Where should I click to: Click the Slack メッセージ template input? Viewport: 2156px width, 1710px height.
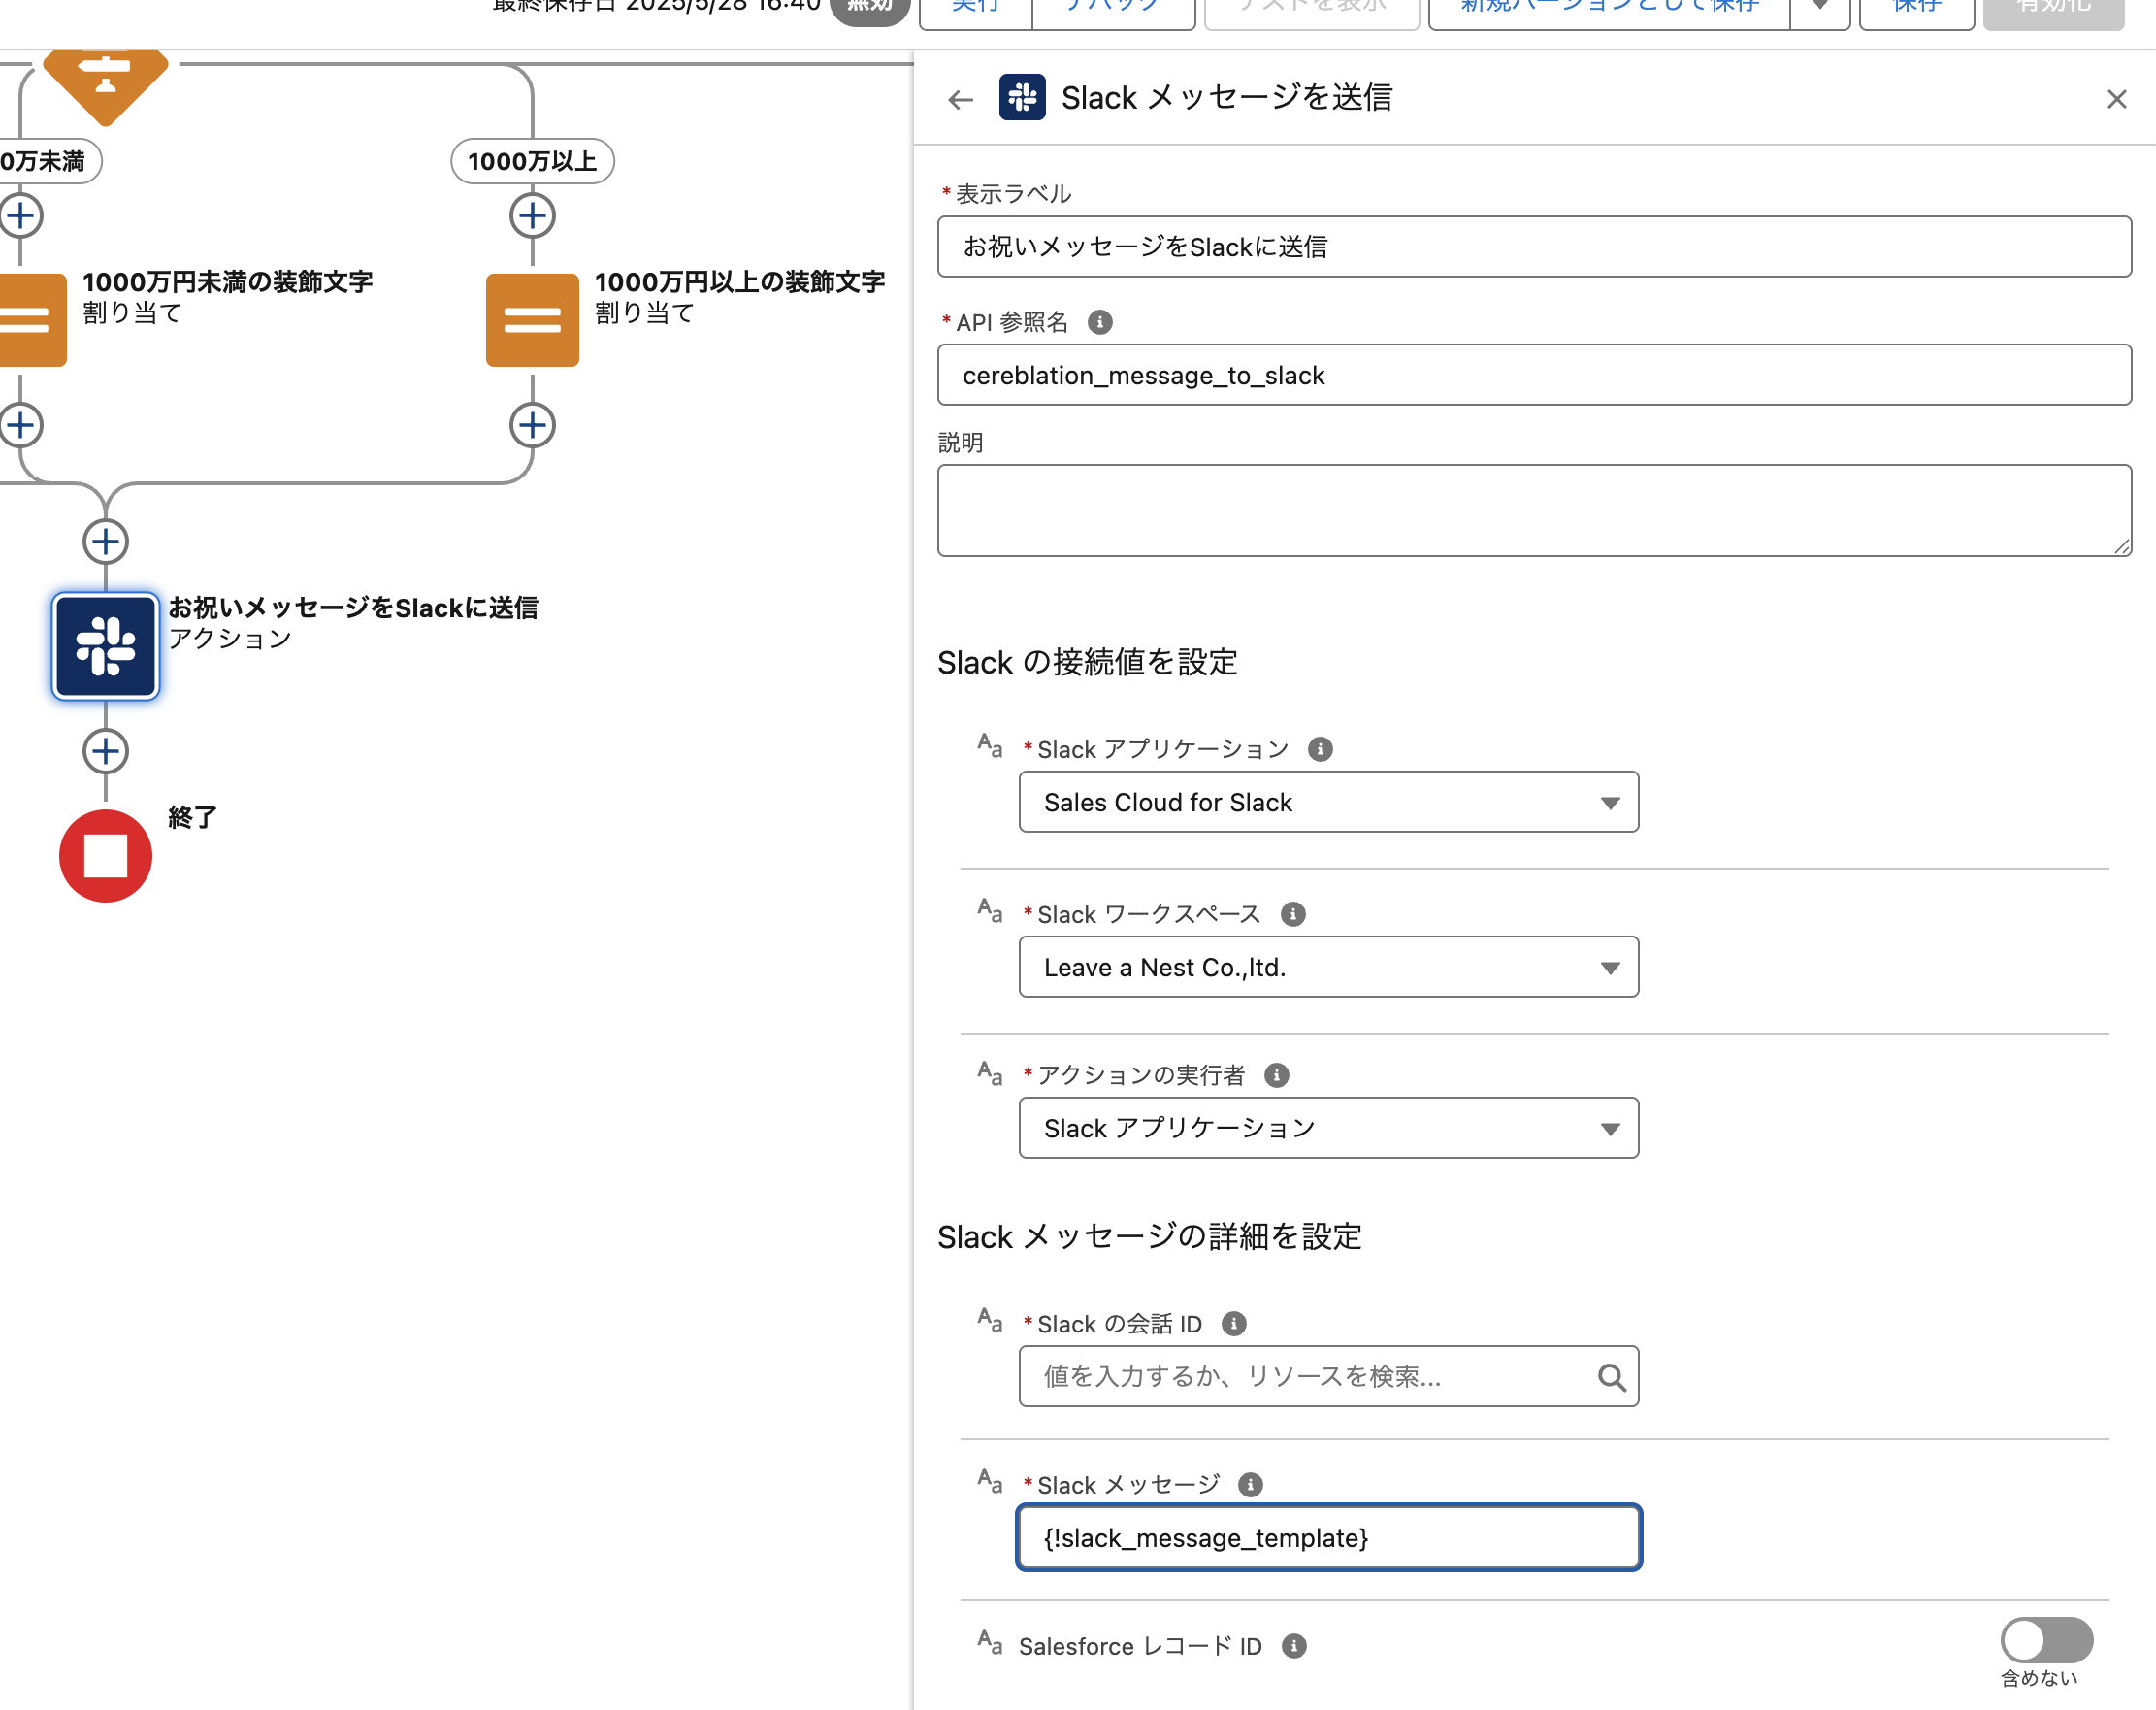coord(1328,1538)
